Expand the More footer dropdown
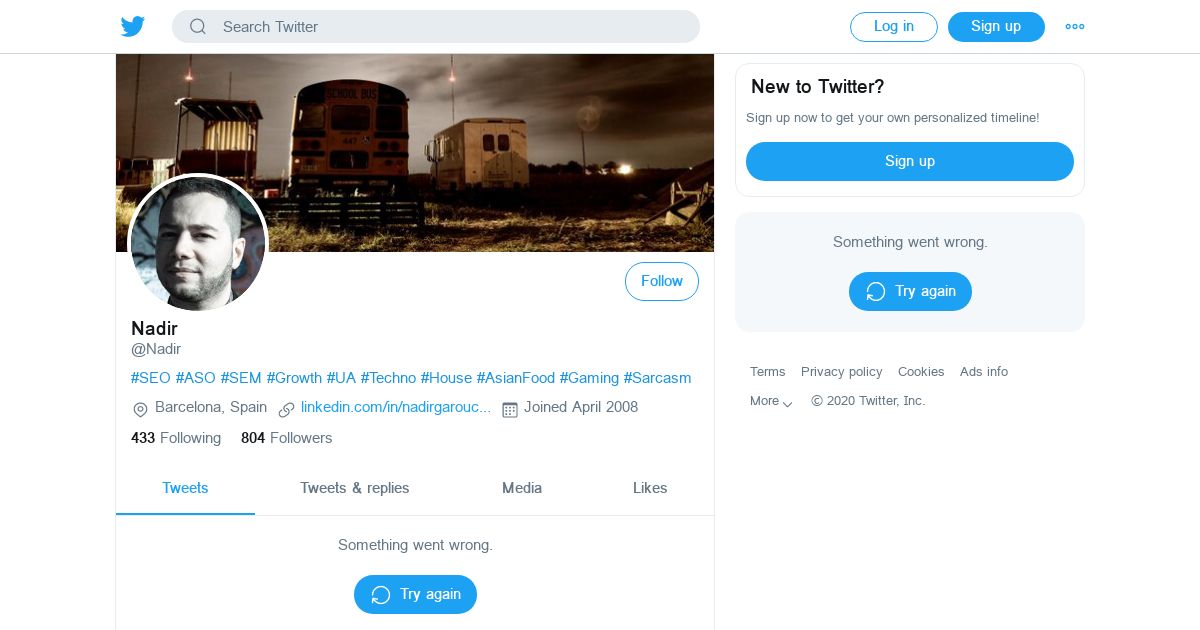Image resolution: width=1200 pixels, height=630 pixels. (x=771, y=401)
